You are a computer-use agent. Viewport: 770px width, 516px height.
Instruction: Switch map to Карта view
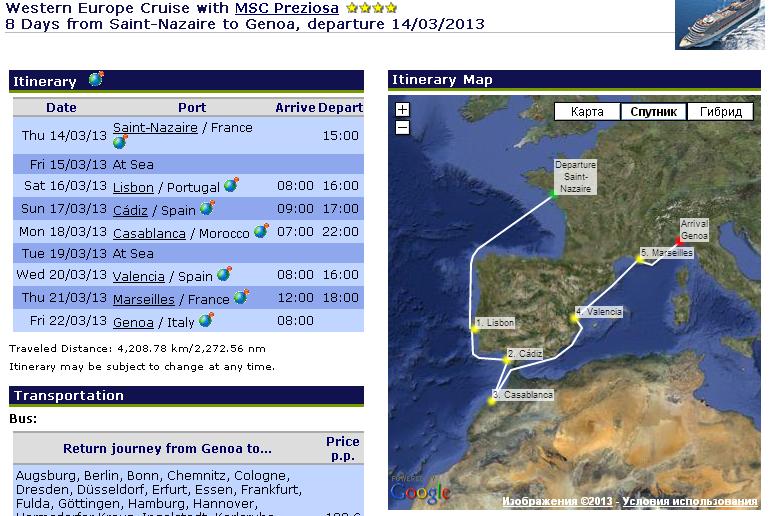(x=587, y=112)
